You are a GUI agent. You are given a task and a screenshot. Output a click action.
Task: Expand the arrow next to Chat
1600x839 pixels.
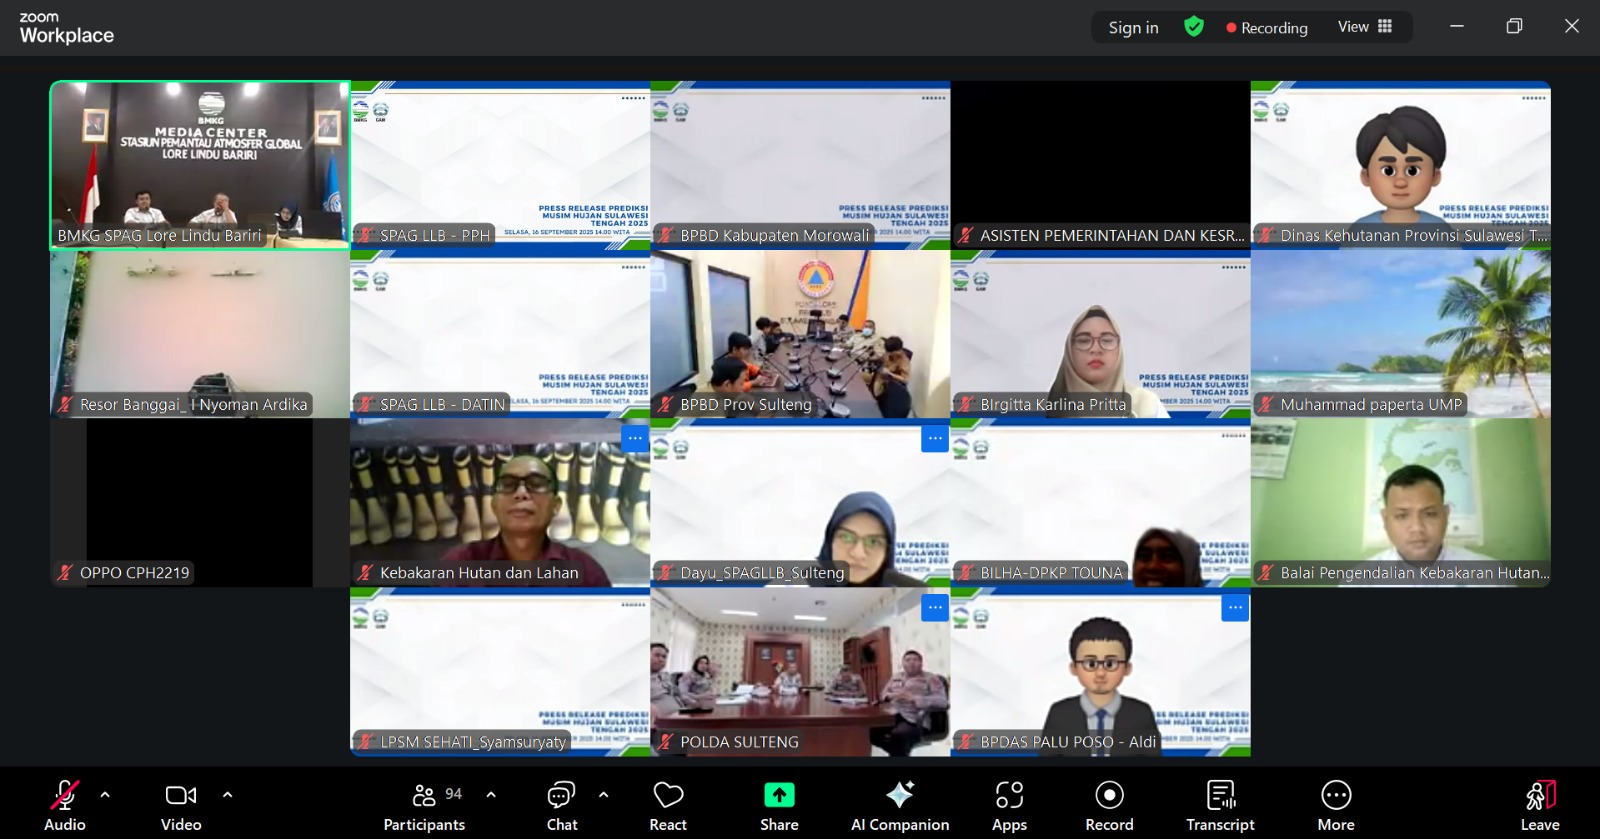point(603,795)
